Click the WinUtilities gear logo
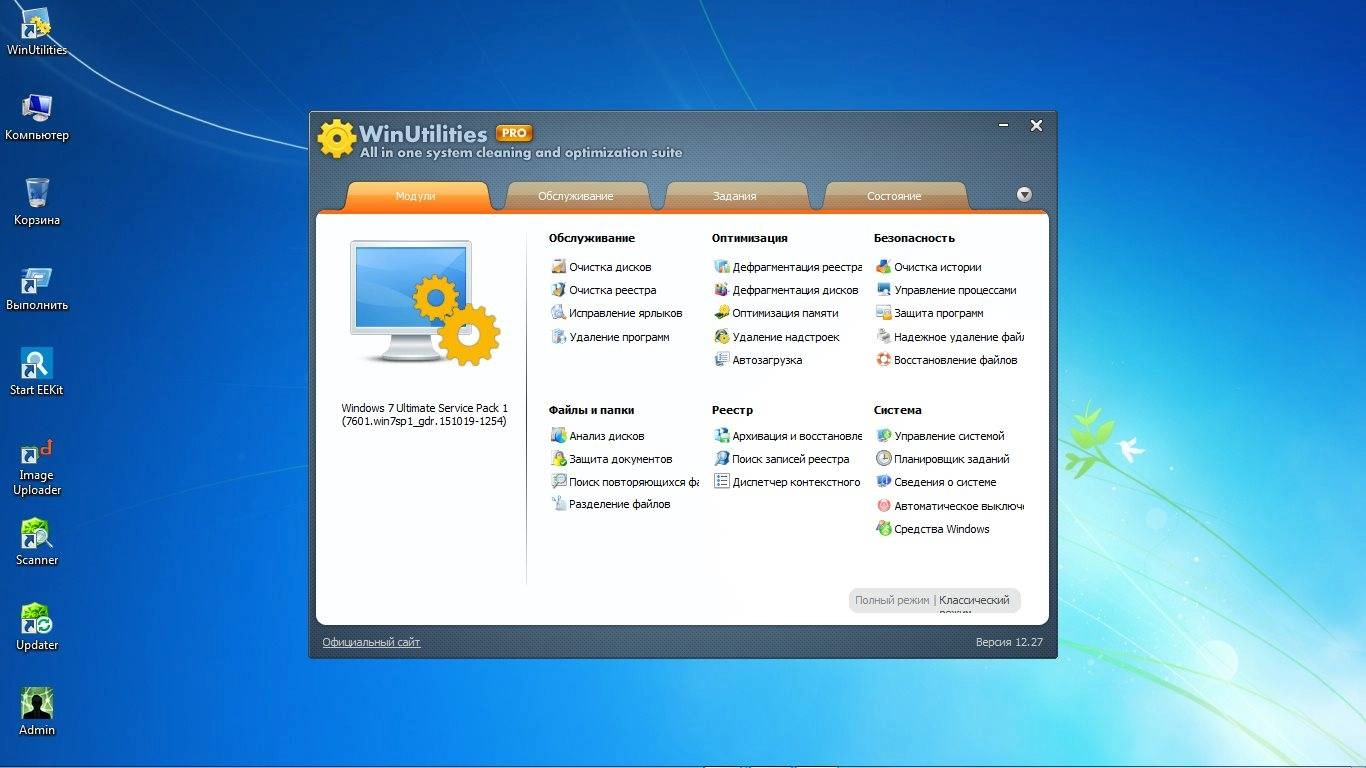This screenshot has height=768, width=1366. tap(337, 139)
